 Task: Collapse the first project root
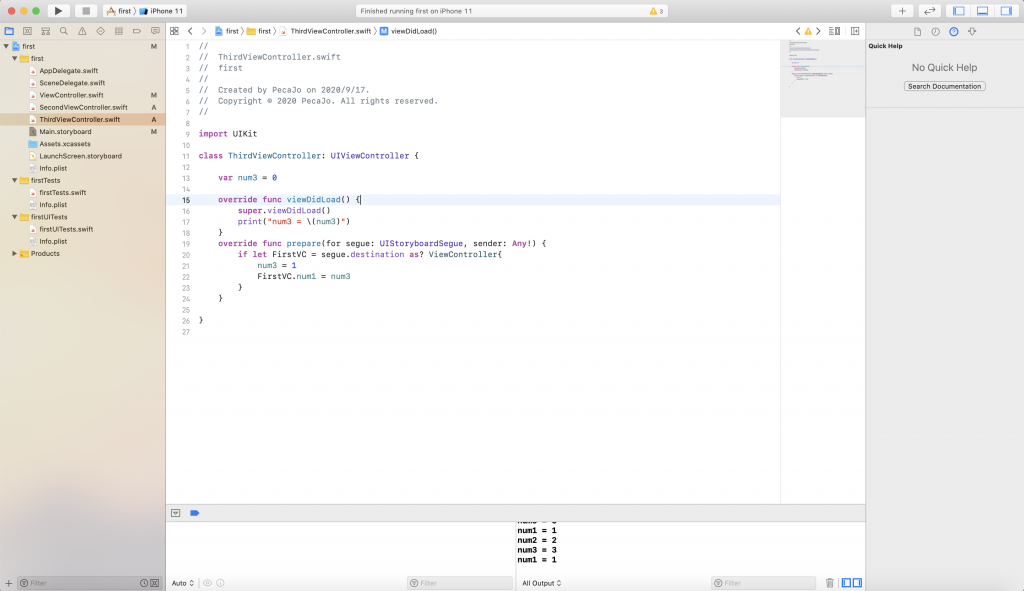tap(6, 46)
